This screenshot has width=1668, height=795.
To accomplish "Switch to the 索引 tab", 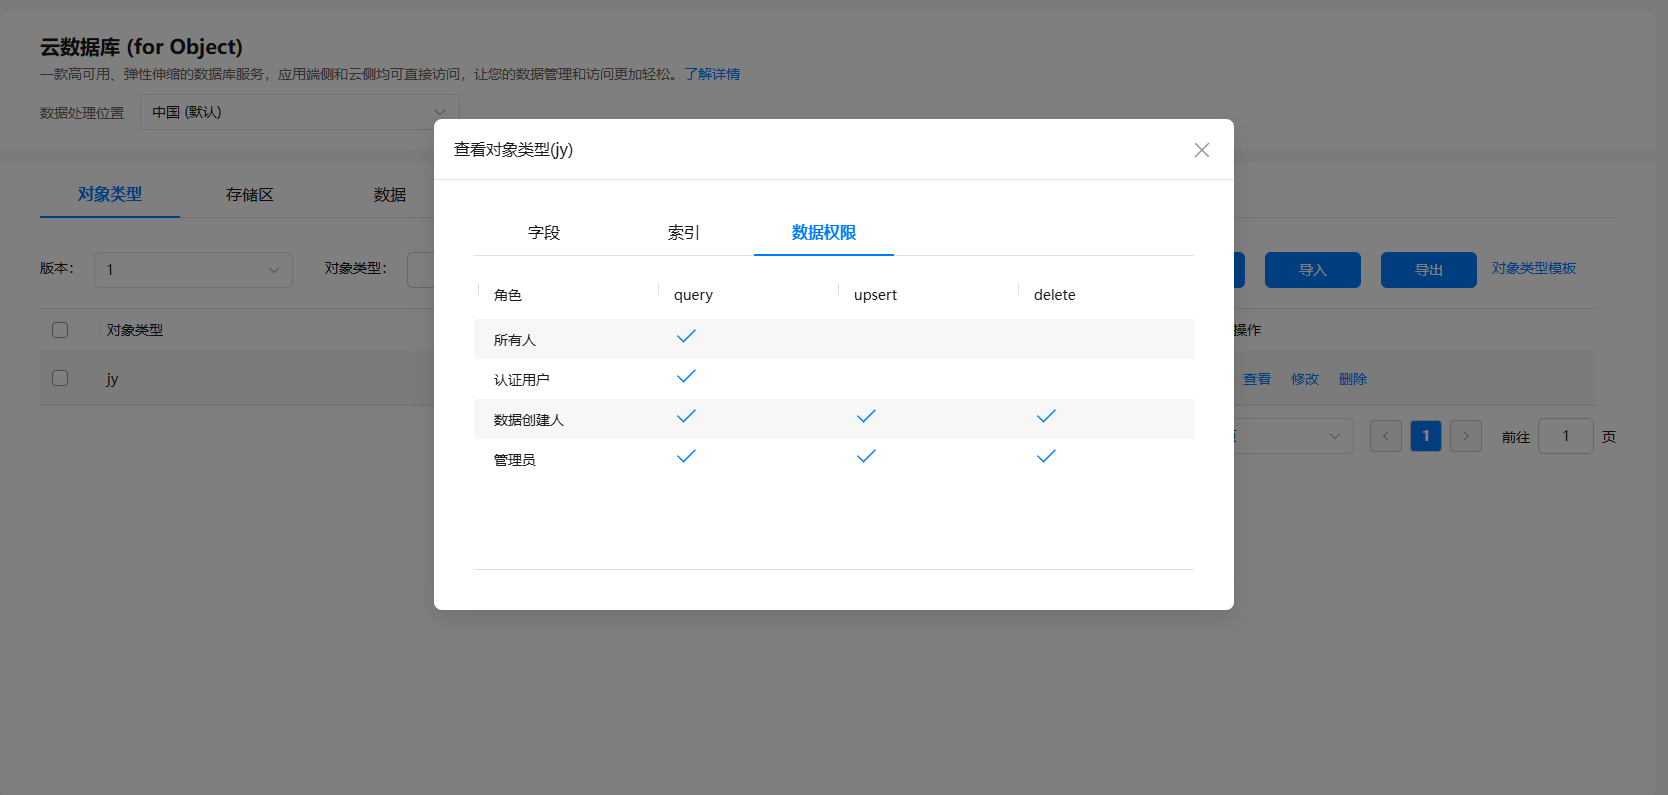I will pos(684,233).
